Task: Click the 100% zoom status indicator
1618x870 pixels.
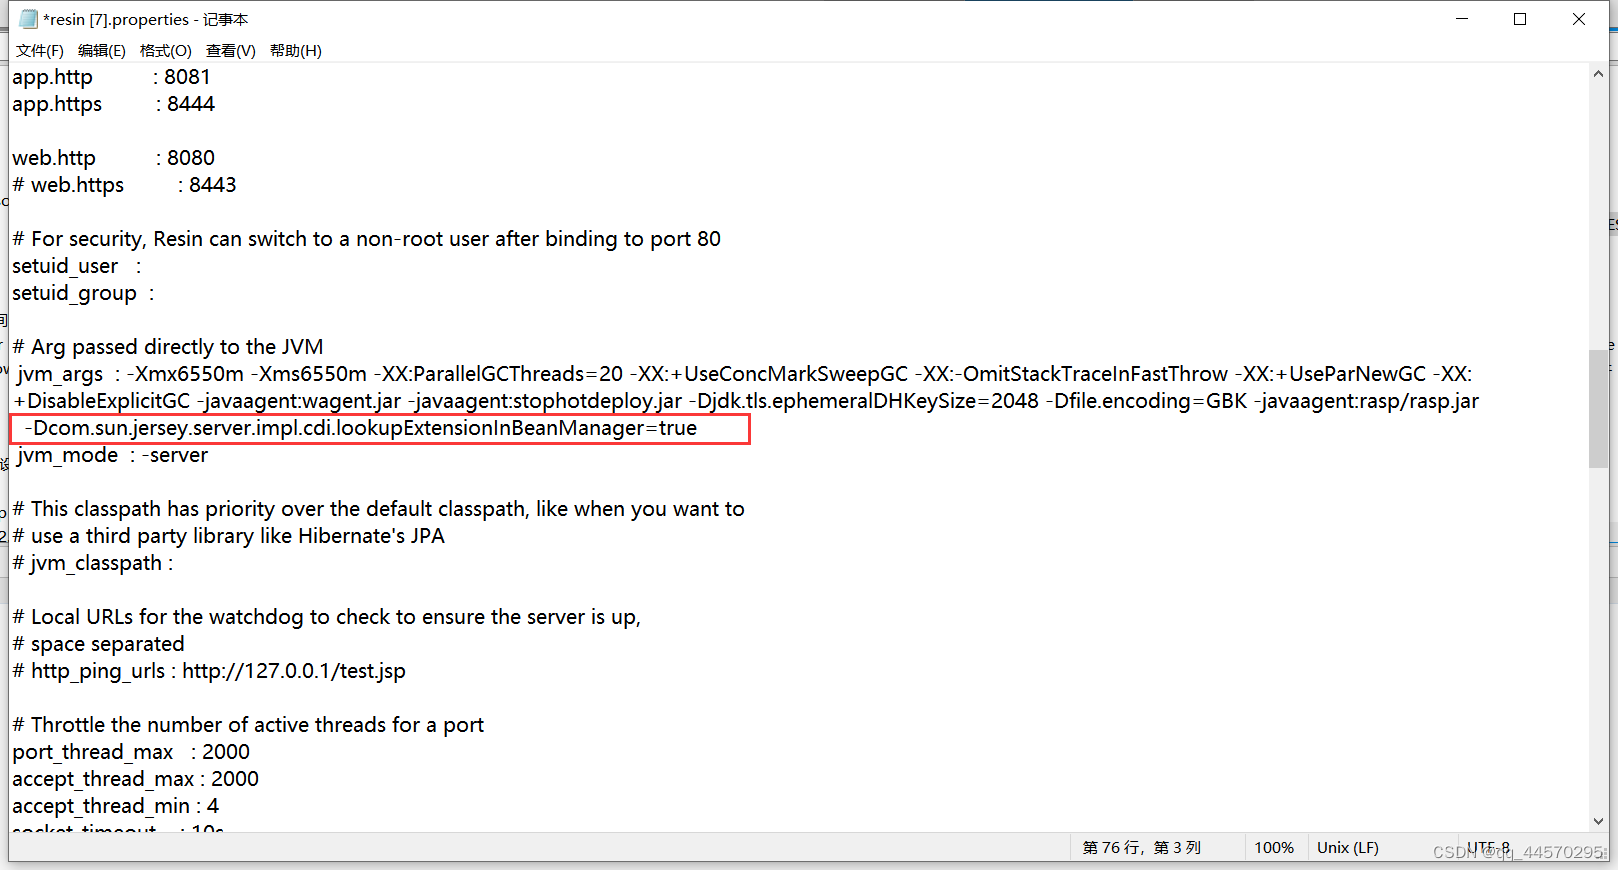Action: coord(1274,848)
